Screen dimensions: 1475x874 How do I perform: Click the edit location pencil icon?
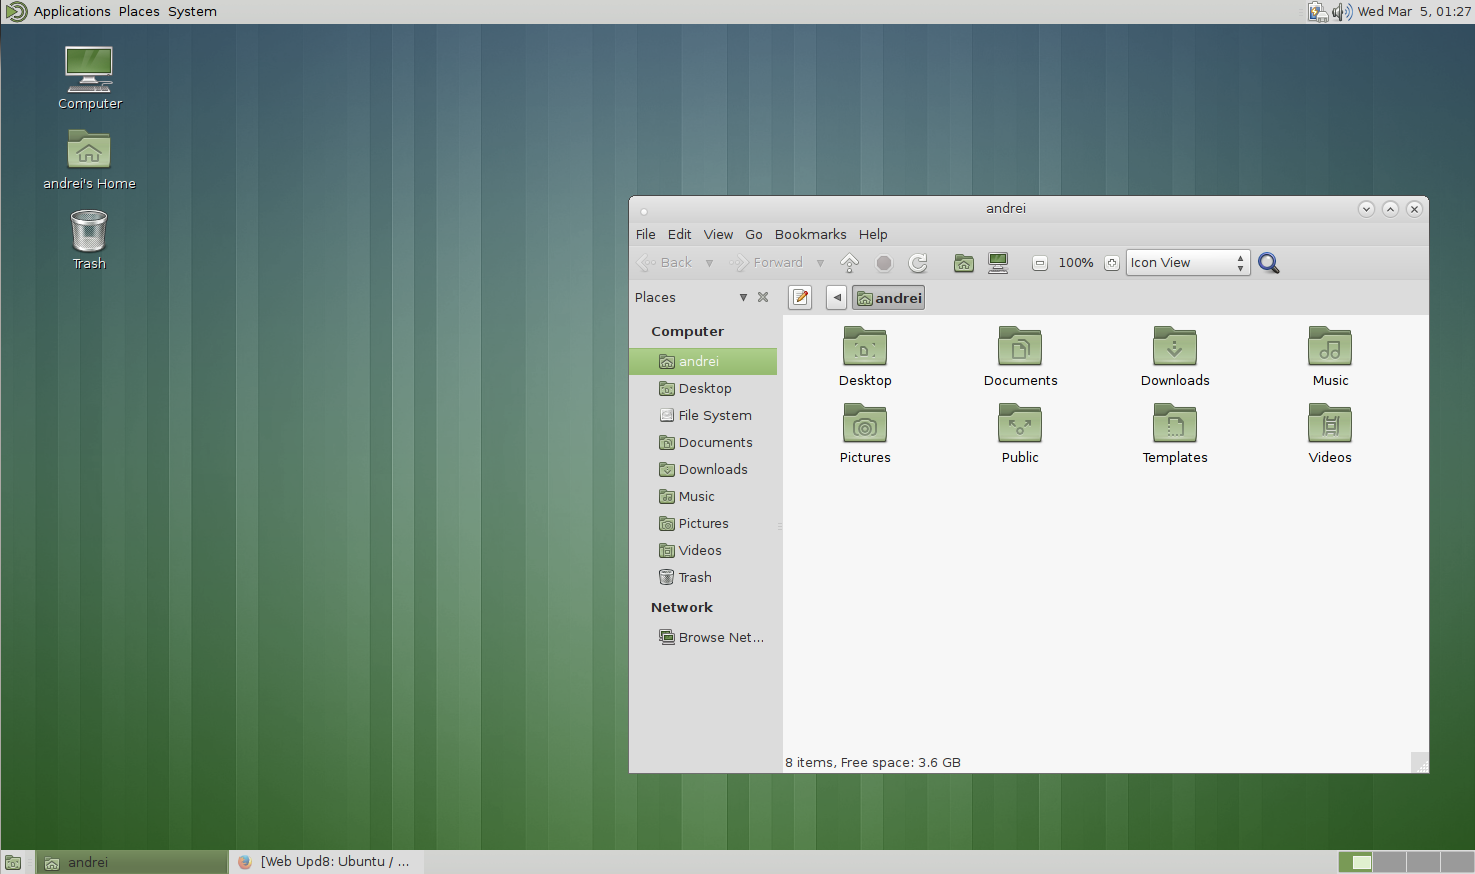(x=799, y=297)
